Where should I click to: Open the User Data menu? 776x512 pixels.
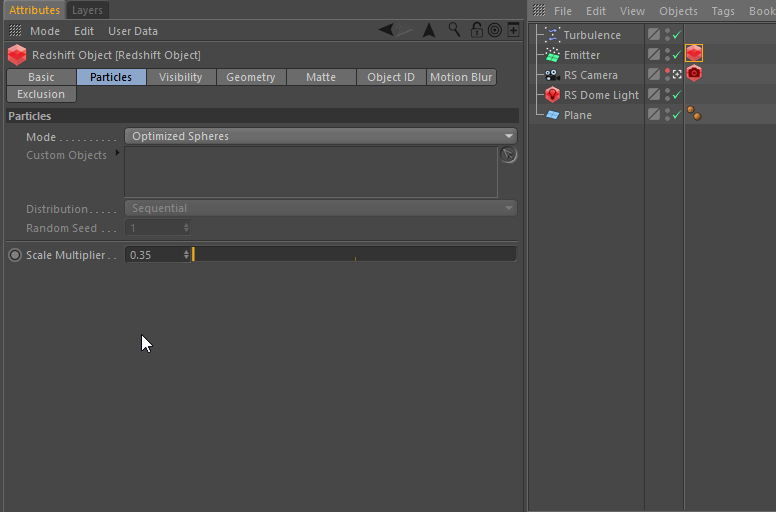point(133,31)
